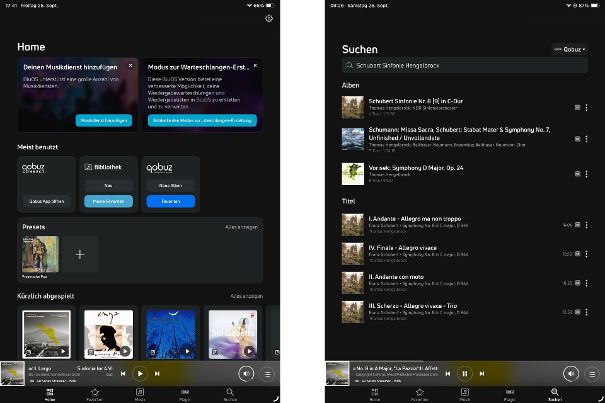605x403 pixels.
Task: Click 'Alle anzeigen' next to Kürzlich abgespielt
Action: click(x=247, y=296)
